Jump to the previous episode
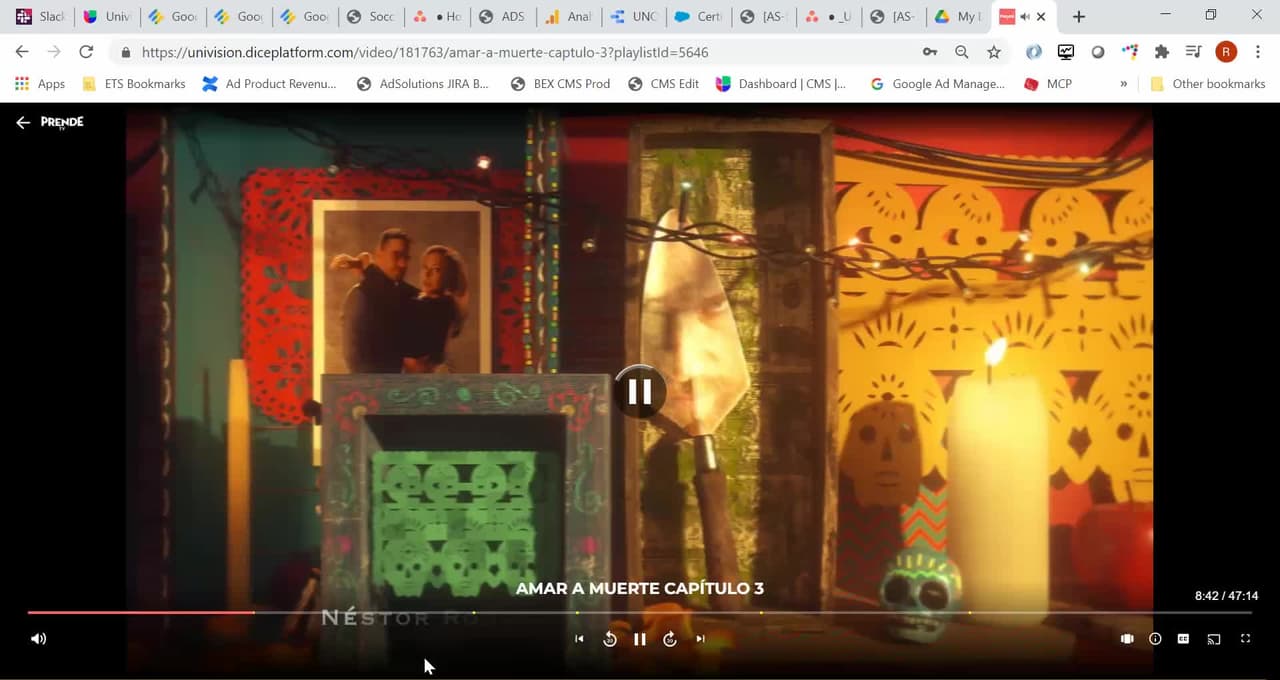Image resolution: width=1280 pixels, height=680 pixels. [x=579, y=639]
